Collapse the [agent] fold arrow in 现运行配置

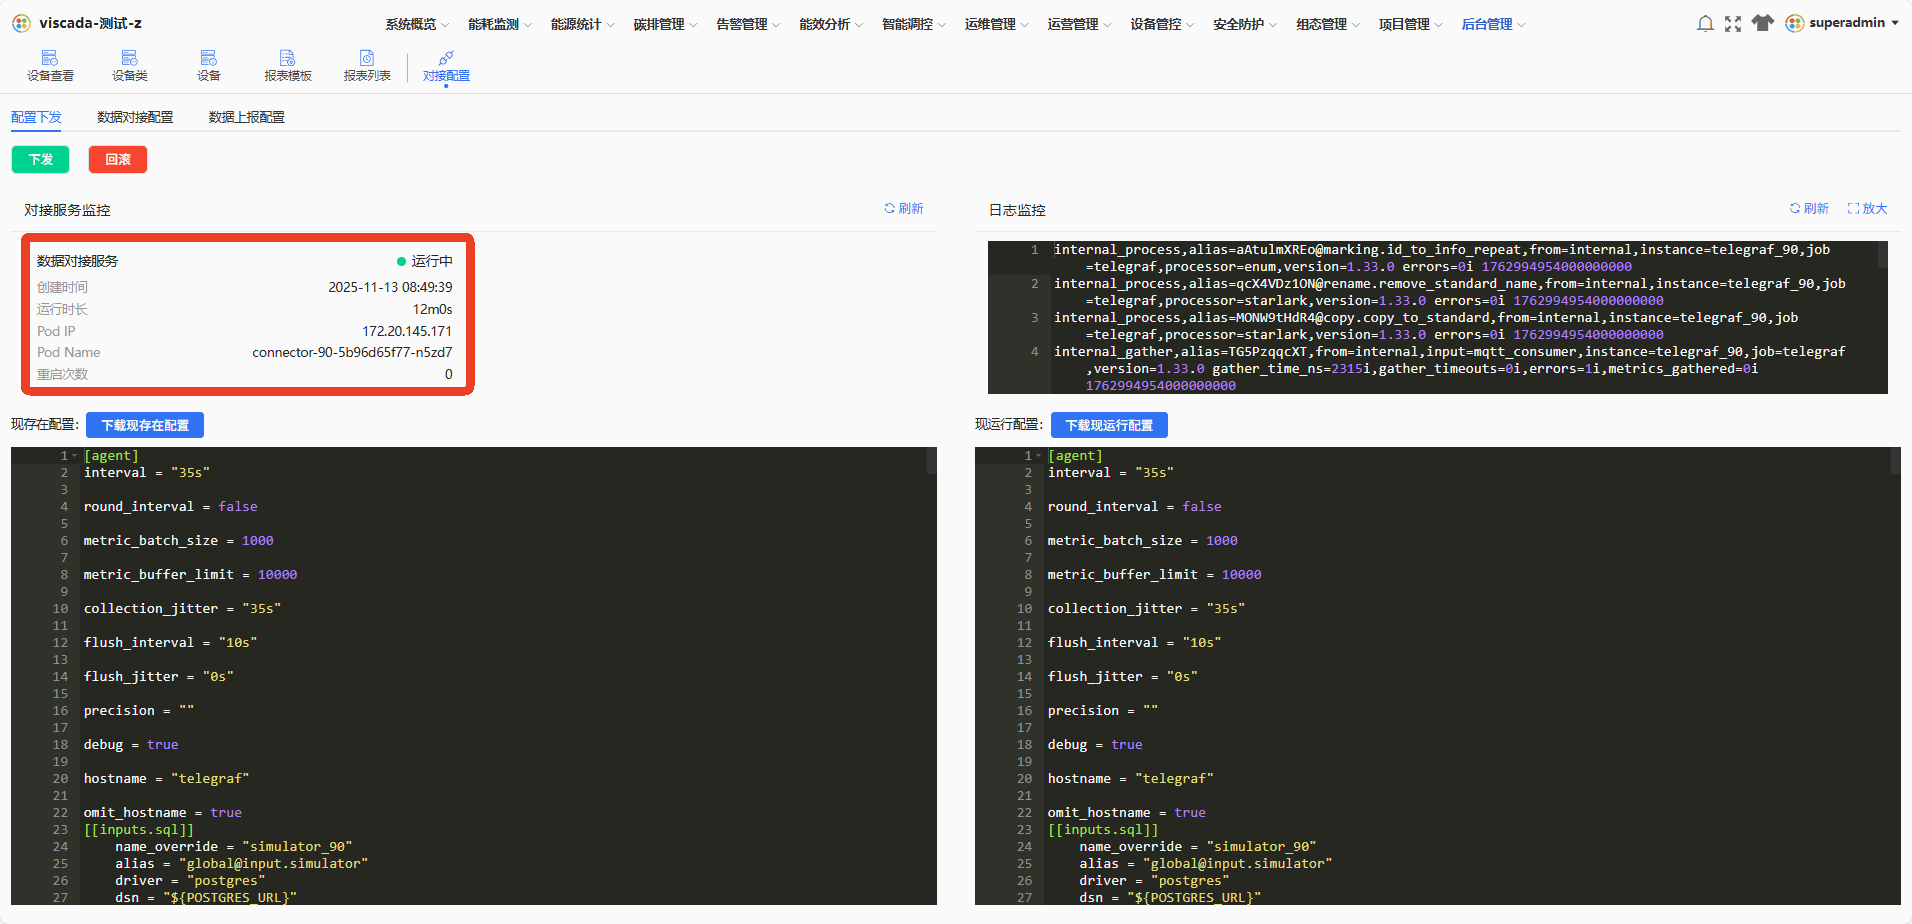click(1038, 456)
